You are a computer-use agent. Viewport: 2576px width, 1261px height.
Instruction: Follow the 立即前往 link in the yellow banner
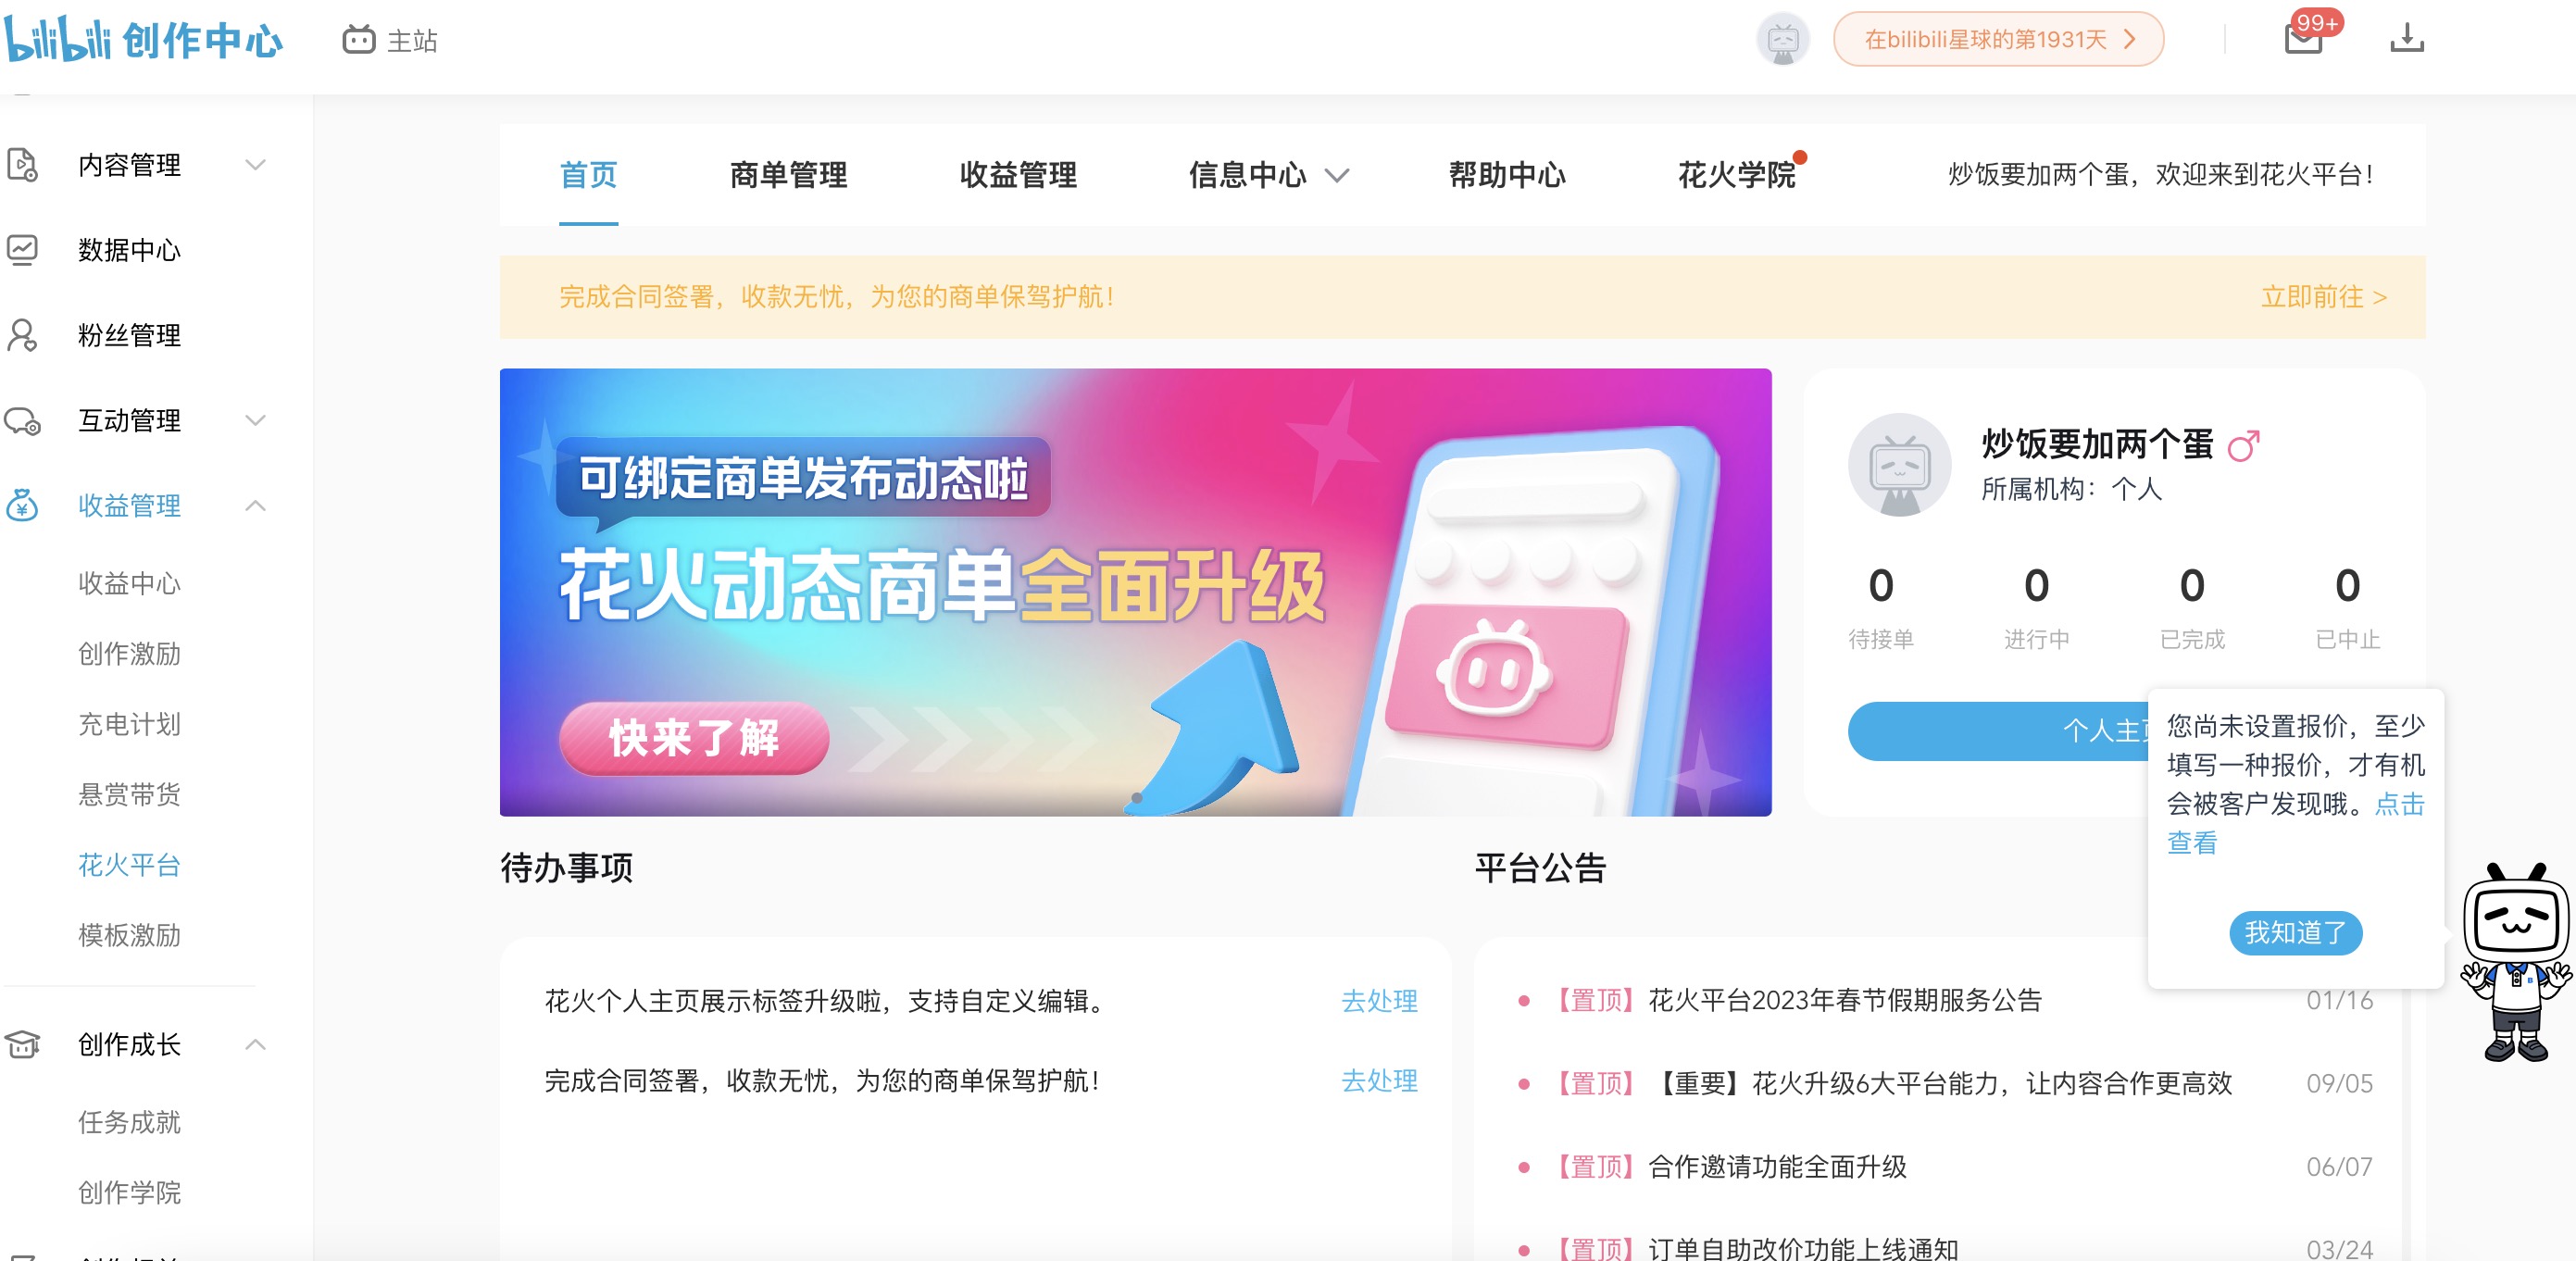(2323, 297)
